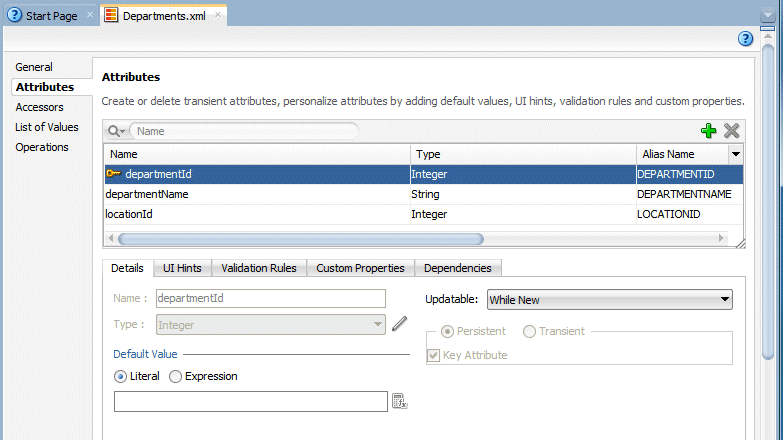Switch to the Departments.xml tab
Screen dimensions: 783x440
pos(164,15)
